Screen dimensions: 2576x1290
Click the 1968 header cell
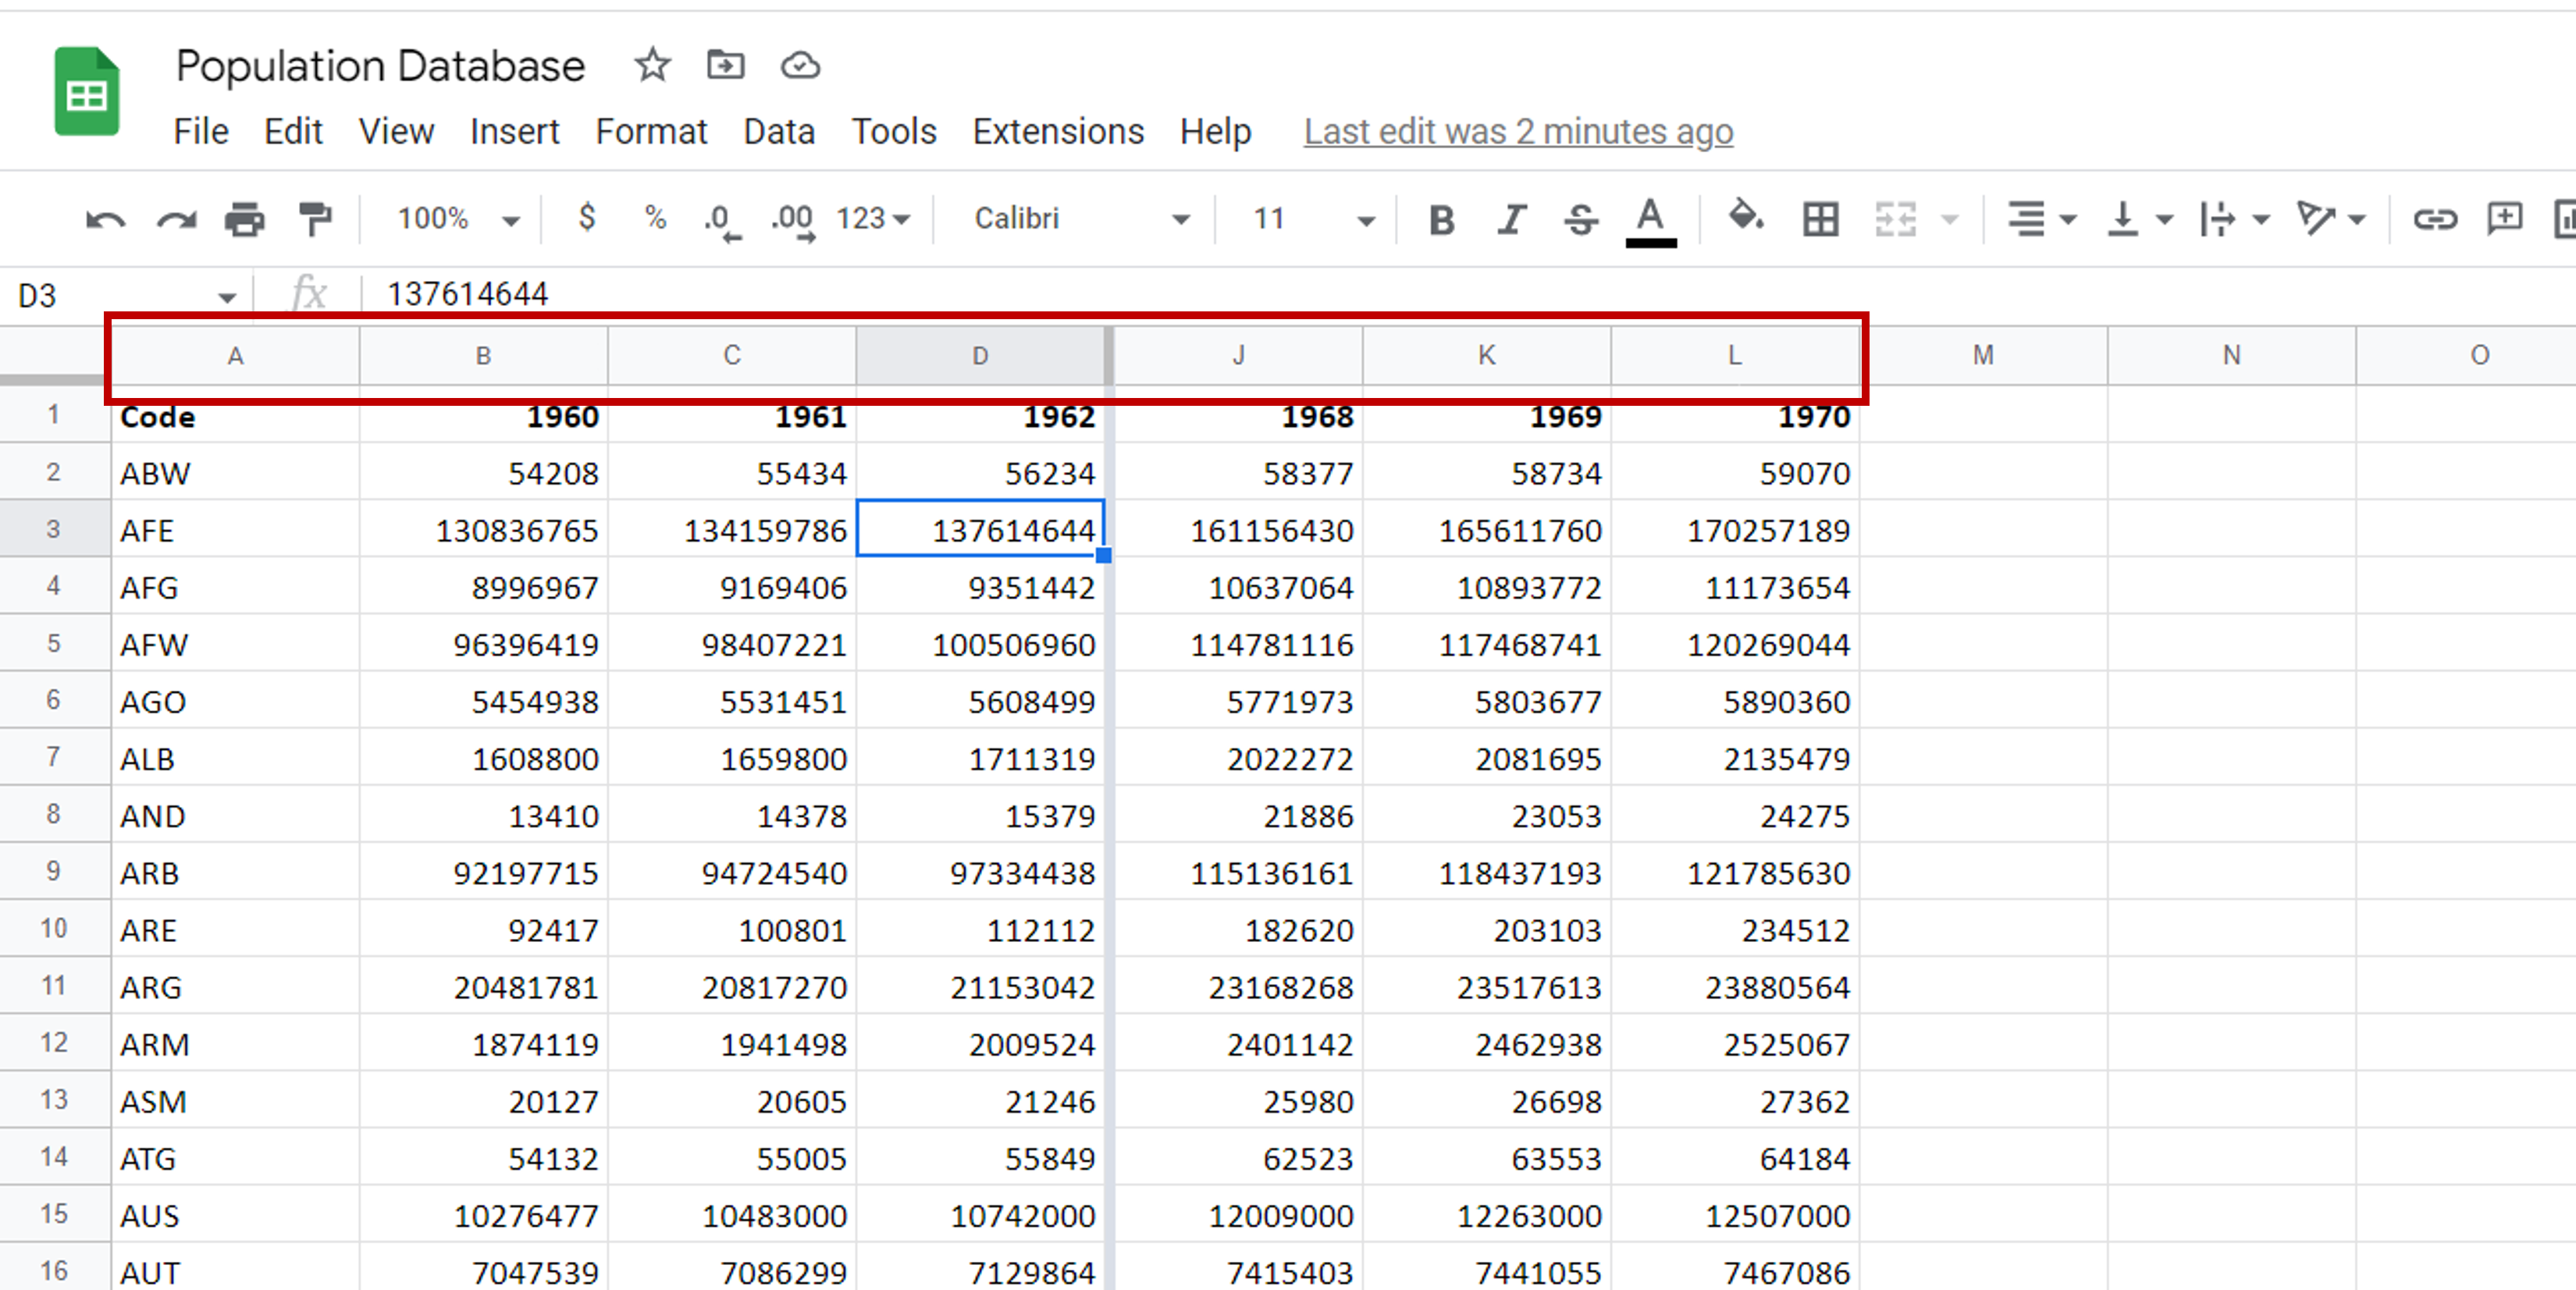[x=1238, y=416]
